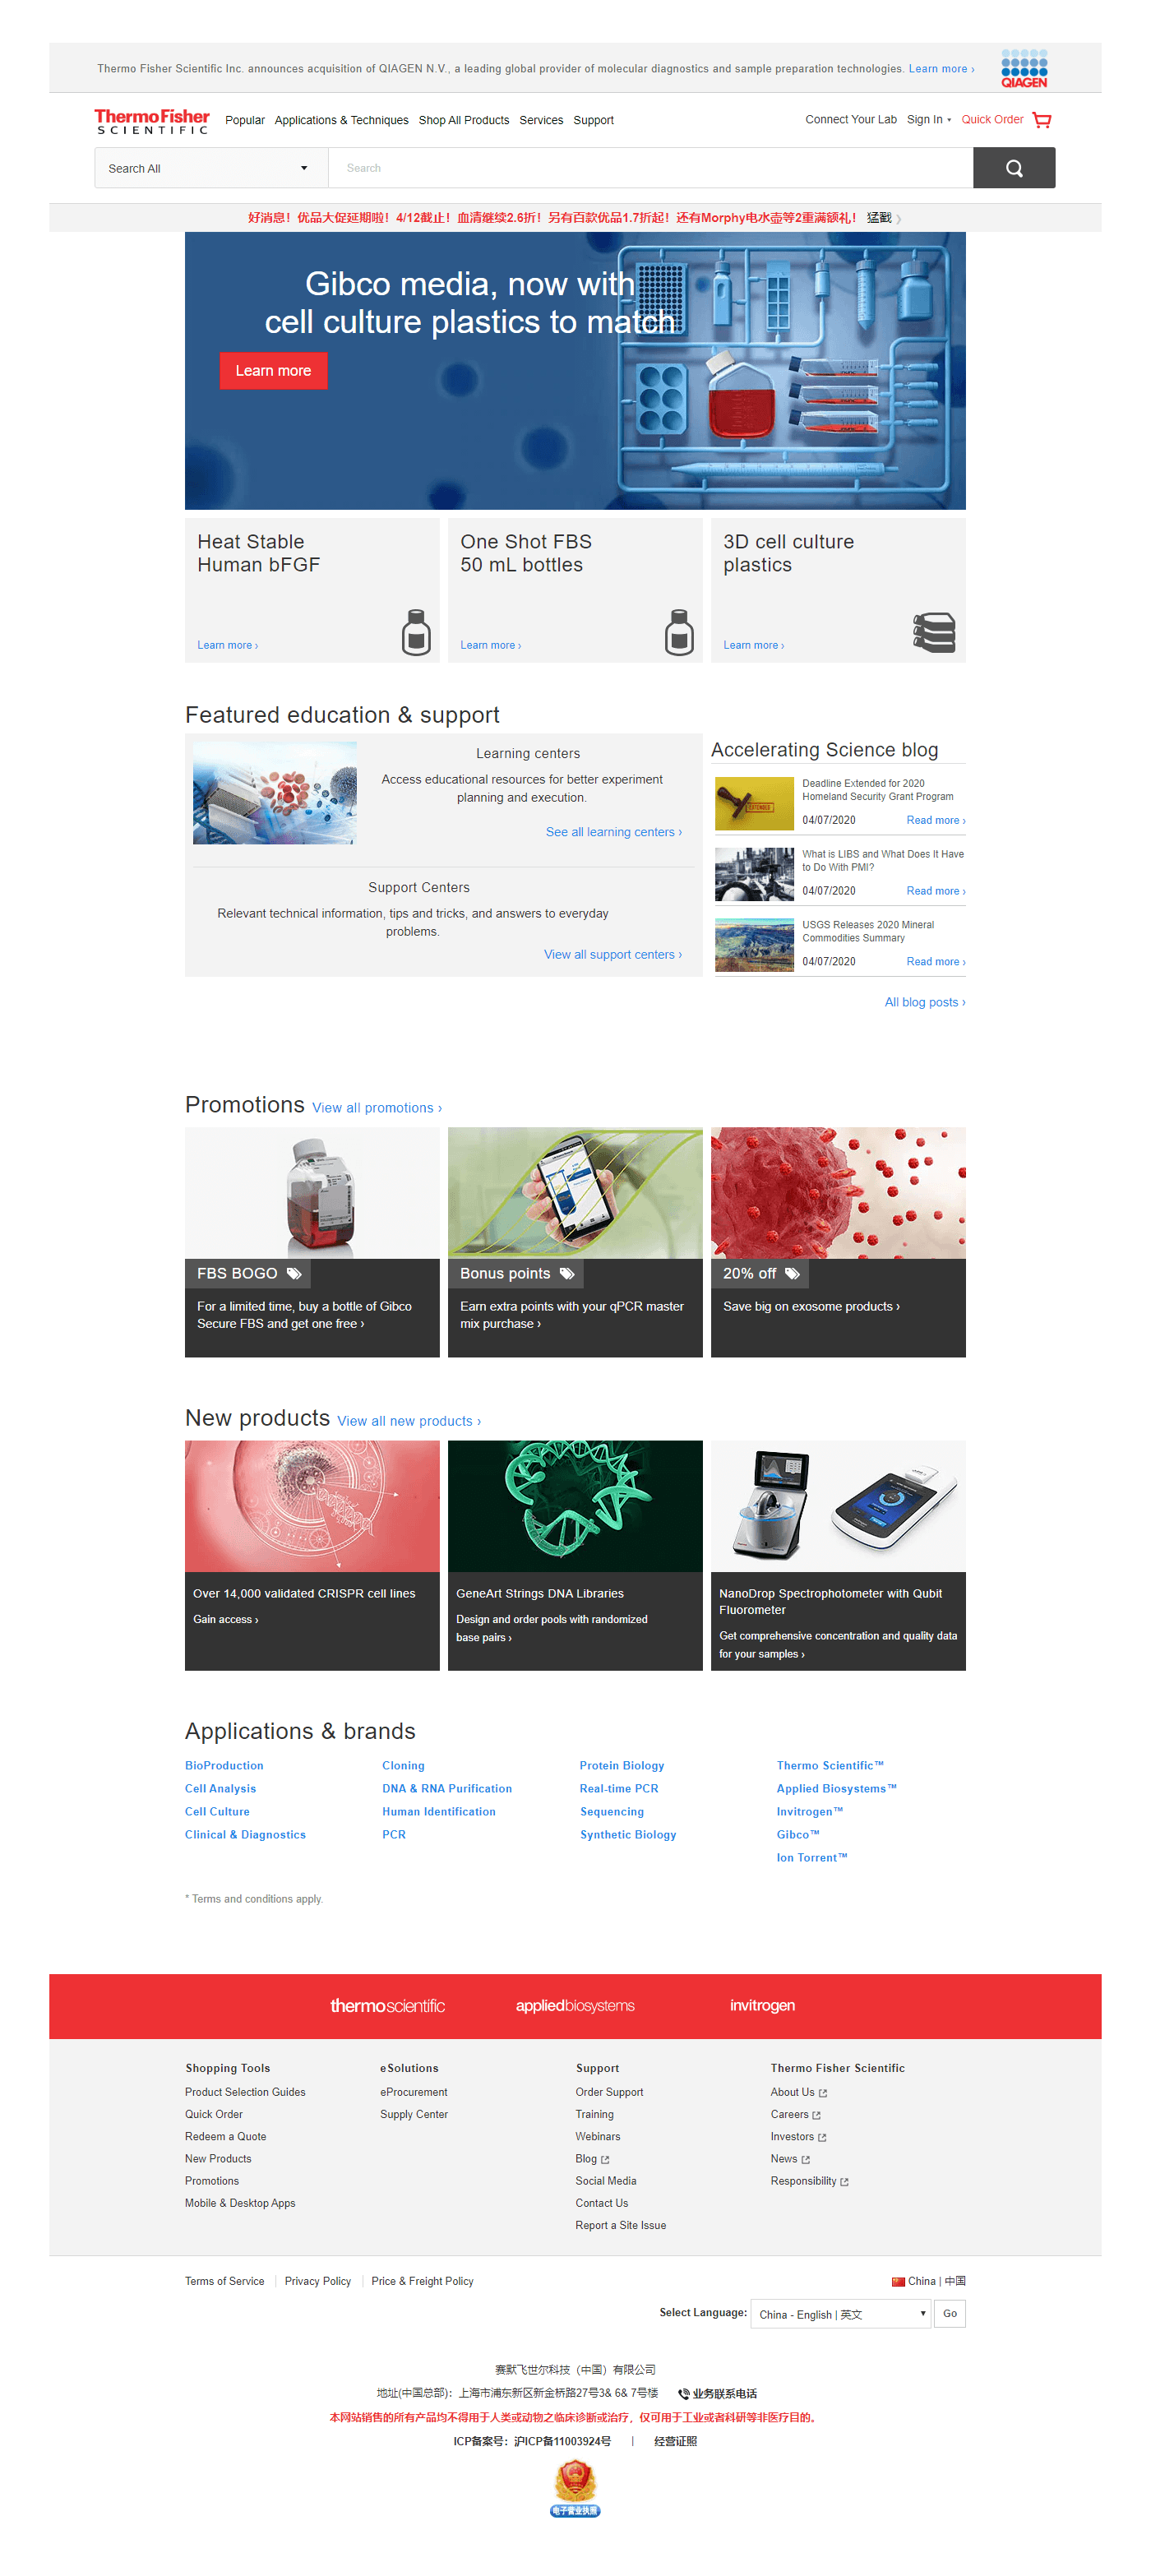The height and width of the screenshot is (2576, 1151).
Task: Open Product Selection Guides footer link
Action: pos(245,2092)
